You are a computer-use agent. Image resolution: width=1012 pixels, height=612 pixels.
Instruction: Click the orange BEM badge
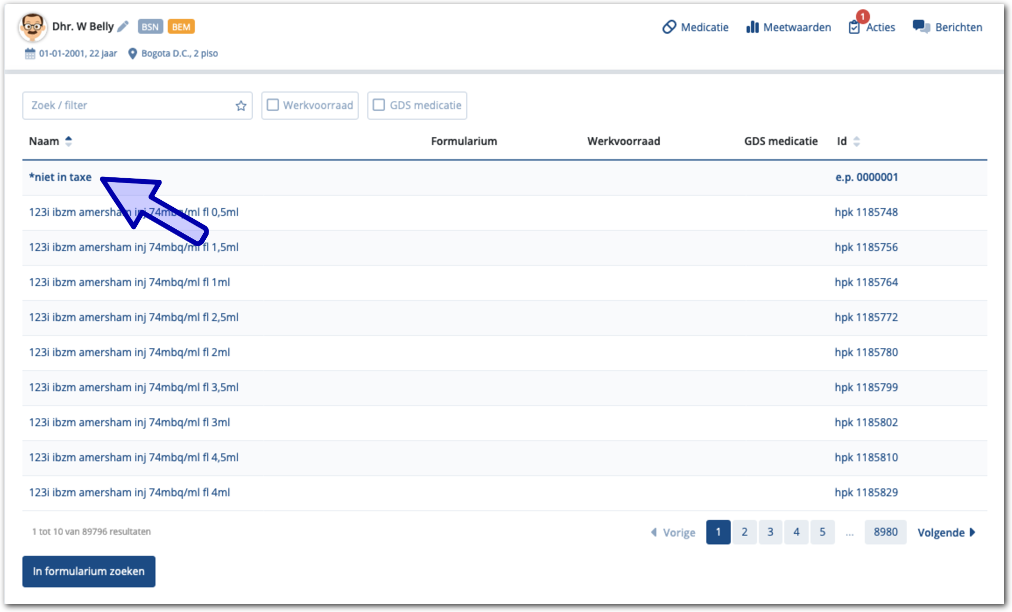(181, 27)
